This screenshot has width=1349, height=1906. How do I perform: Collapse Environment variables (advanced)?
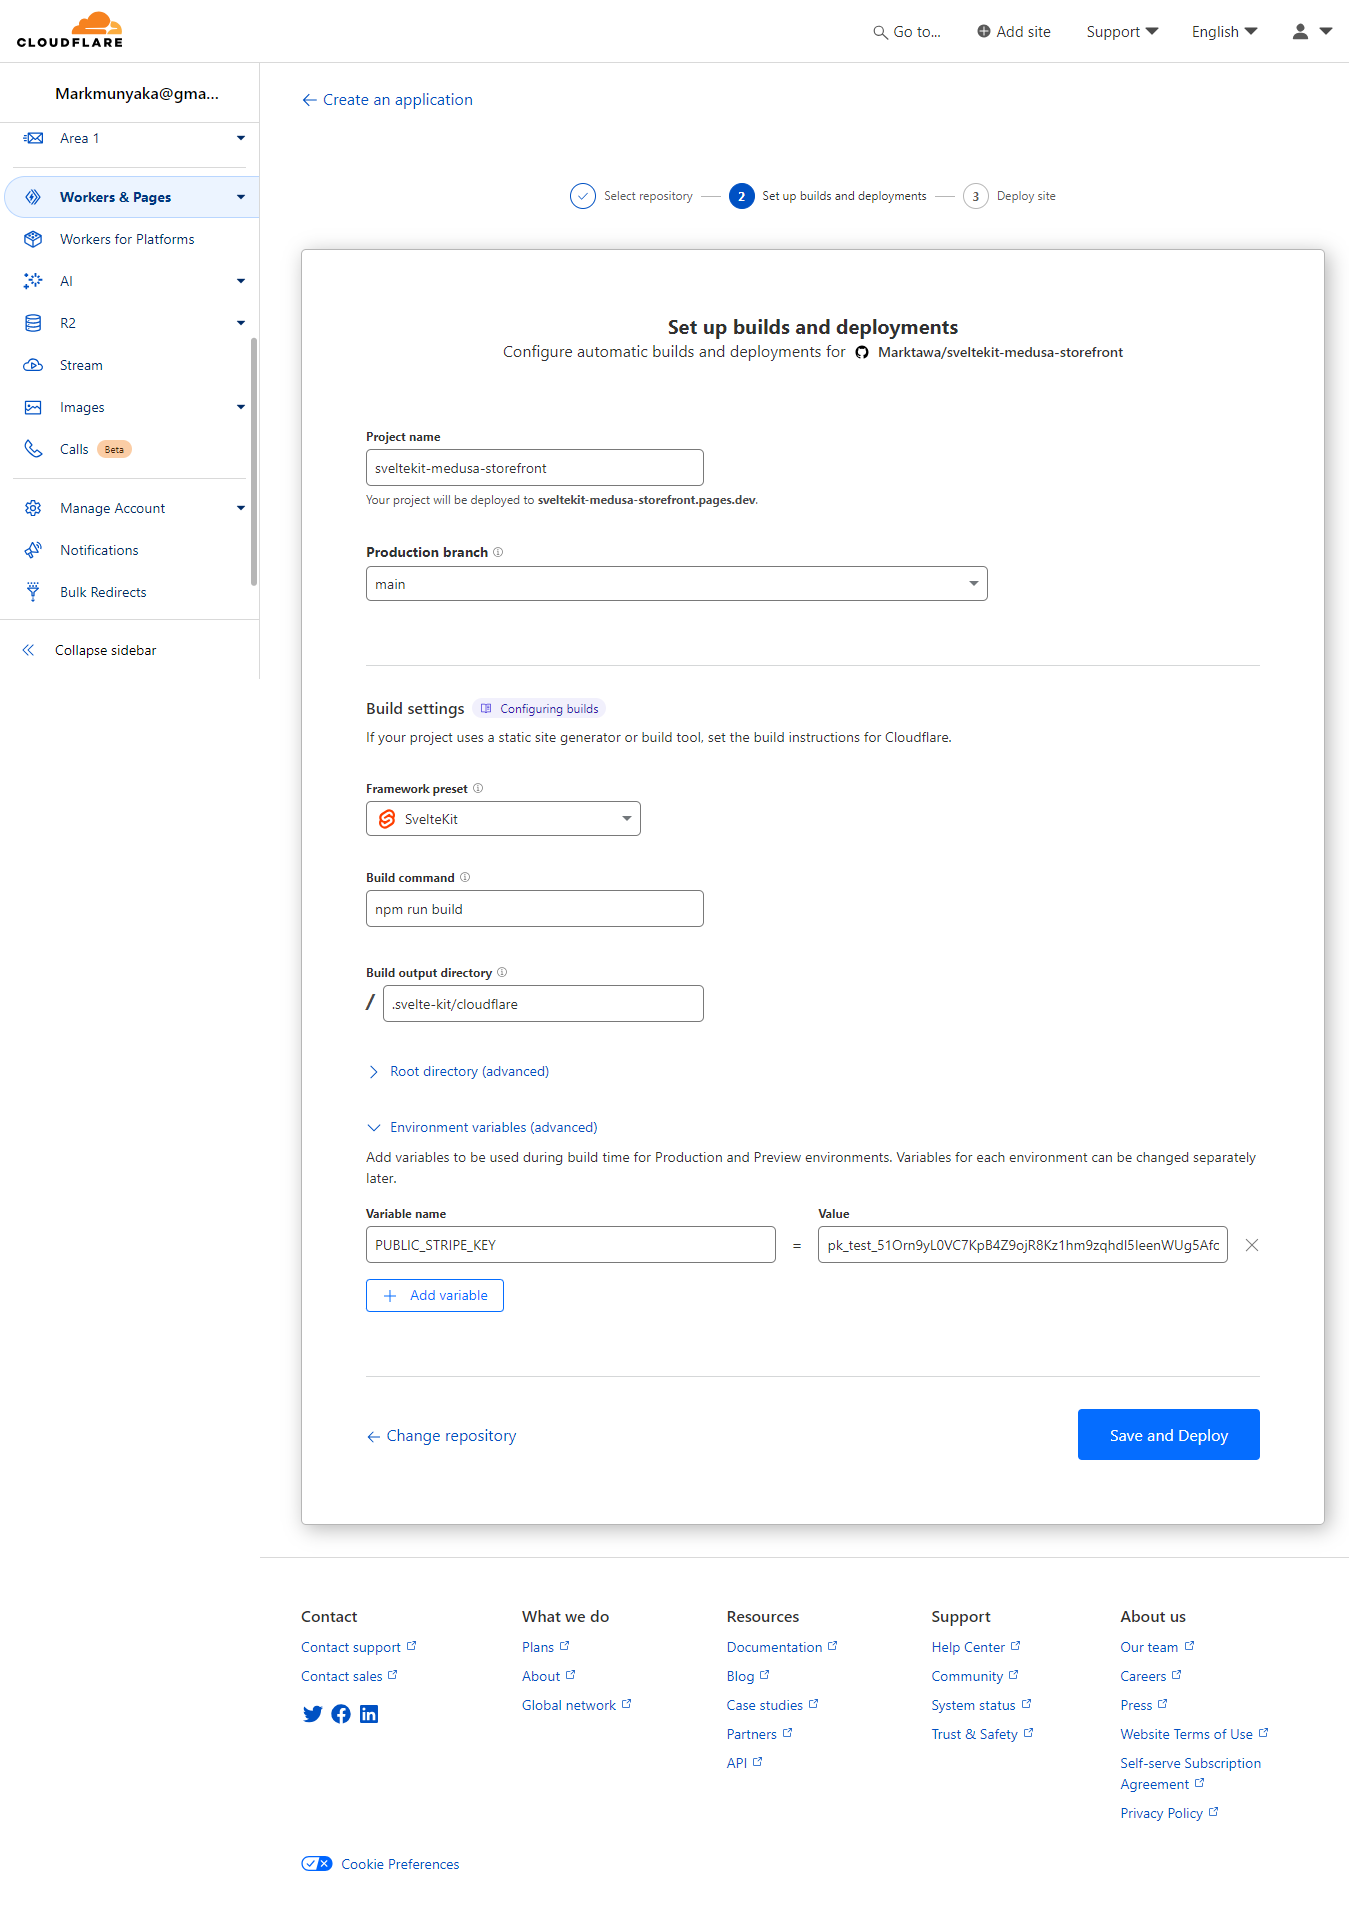pos(483,1127)
